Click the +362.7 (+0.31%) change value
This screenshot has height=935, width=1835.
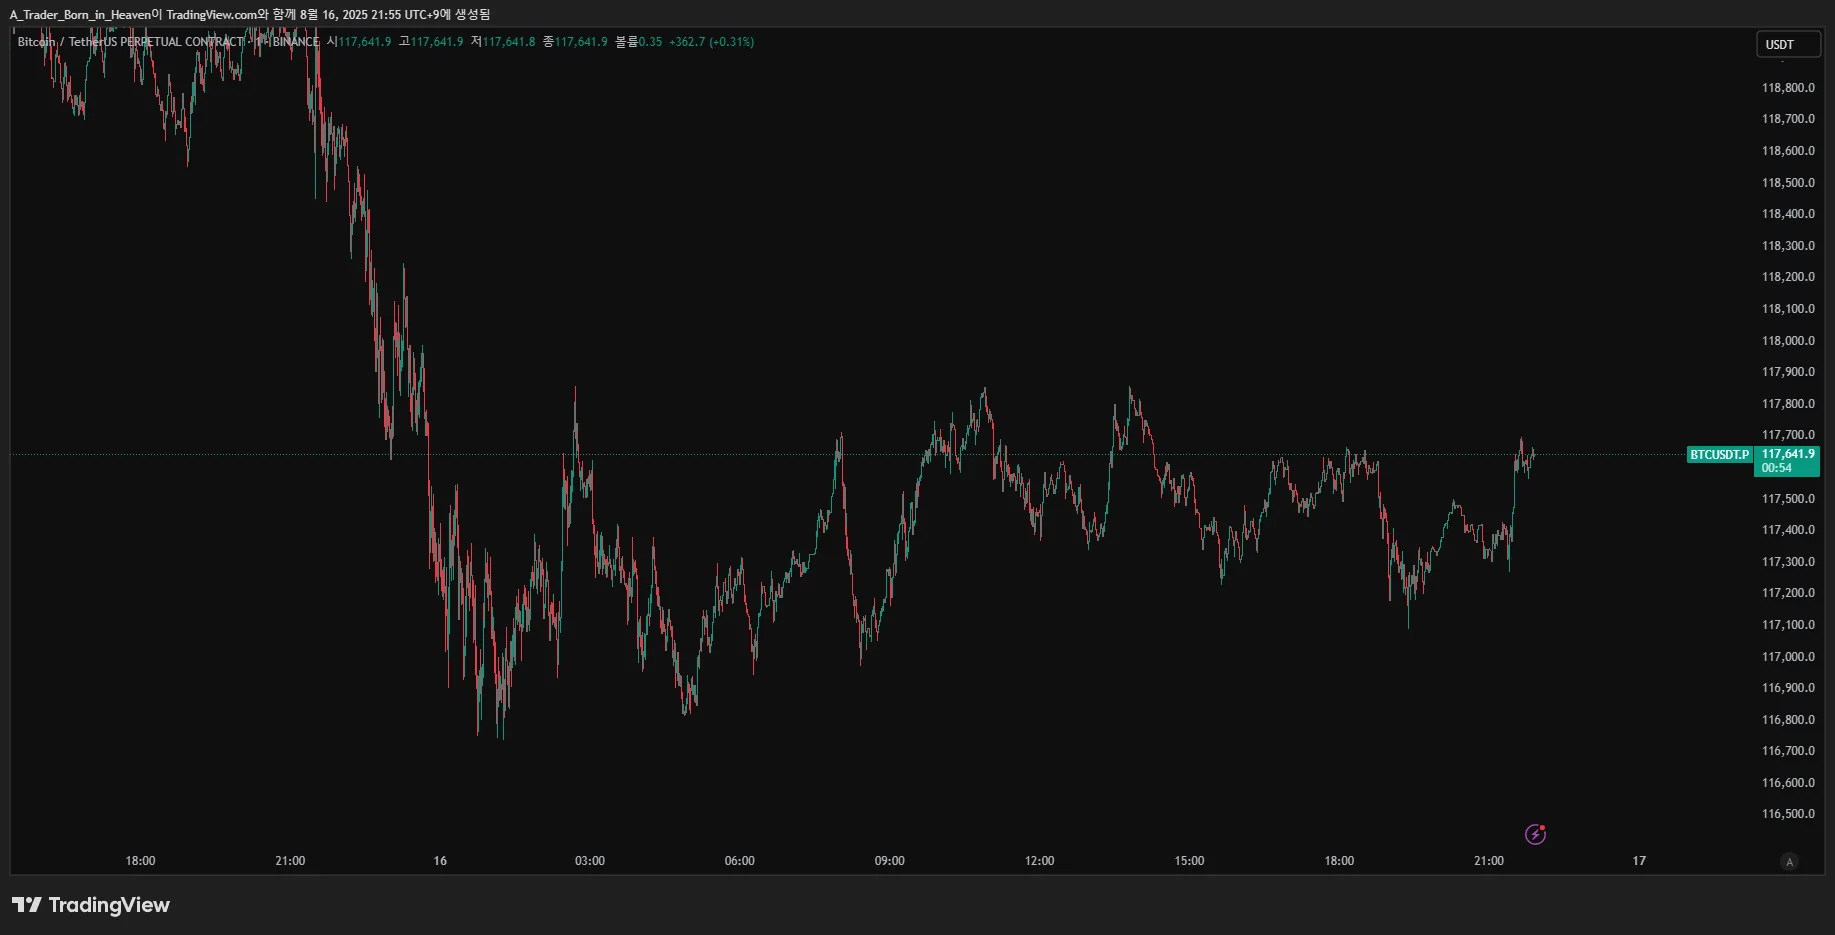pos(711,42)
